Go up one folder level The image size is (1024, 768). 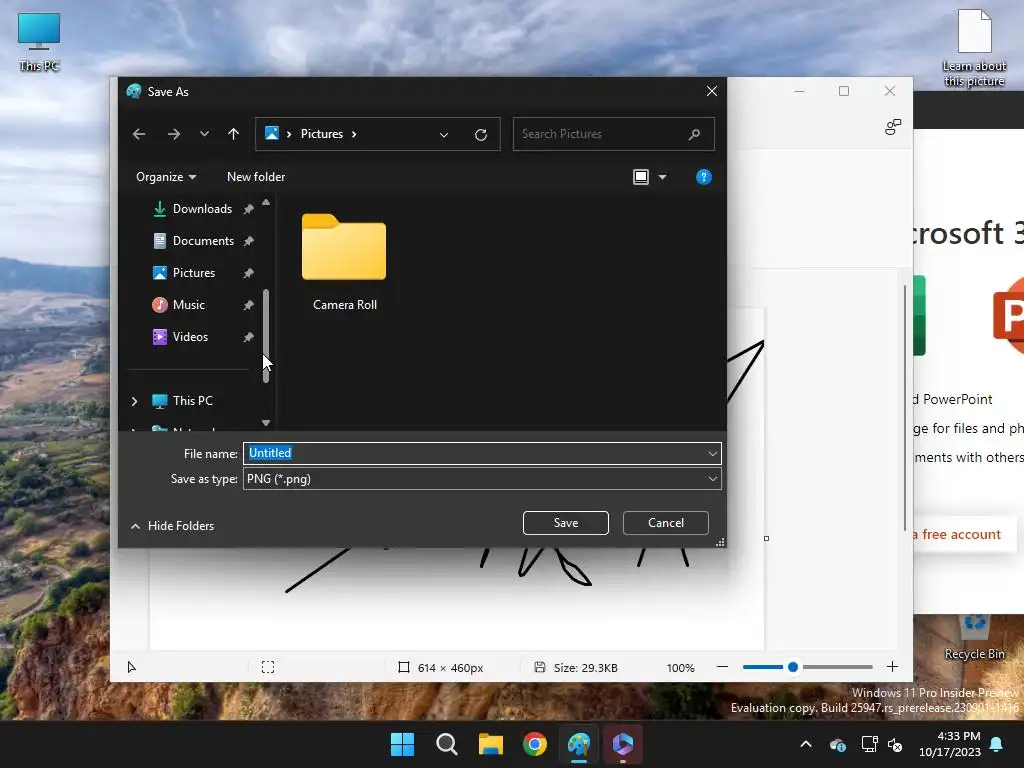233,134
